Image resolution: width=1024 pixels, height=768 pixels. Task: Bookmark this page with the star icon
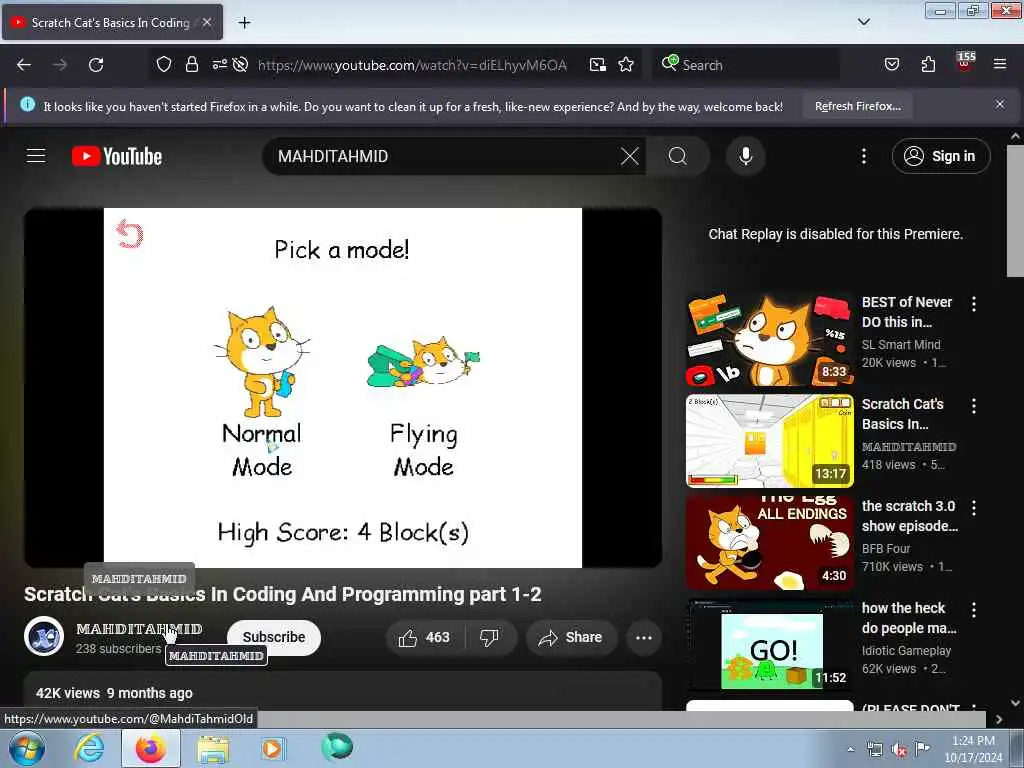(626, 65)
